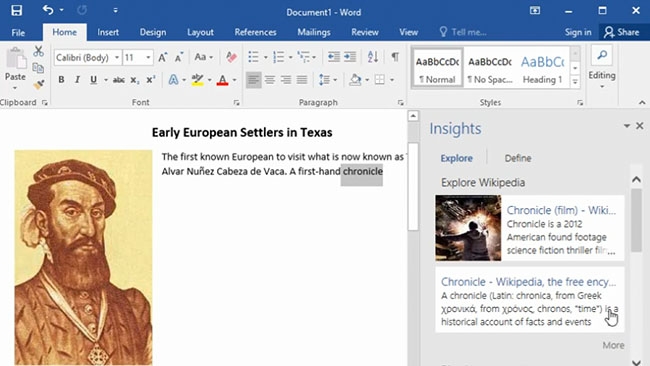Close the Insights pane

coord(640,126)
